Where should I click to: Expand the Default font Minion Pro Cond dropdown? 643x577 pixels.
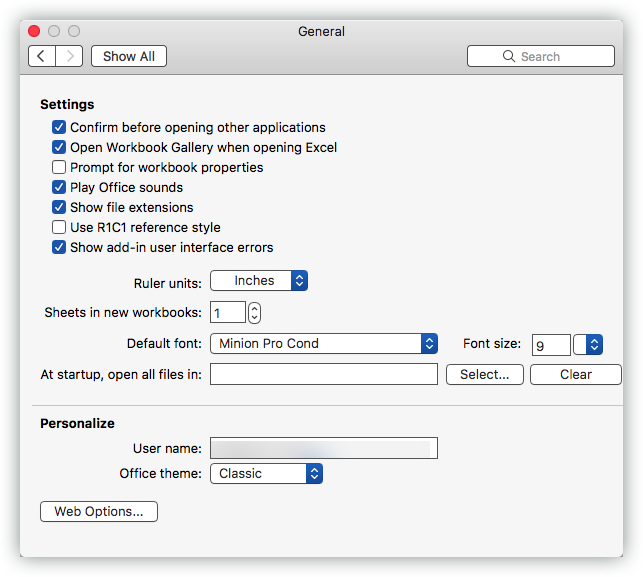click(324, 344)
